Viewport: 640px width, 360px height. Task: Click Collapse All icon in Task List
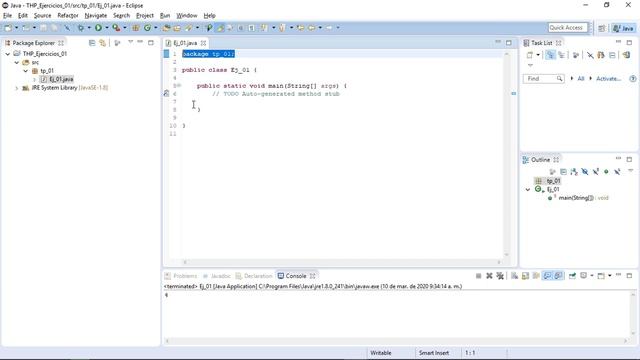pos(612,55)
